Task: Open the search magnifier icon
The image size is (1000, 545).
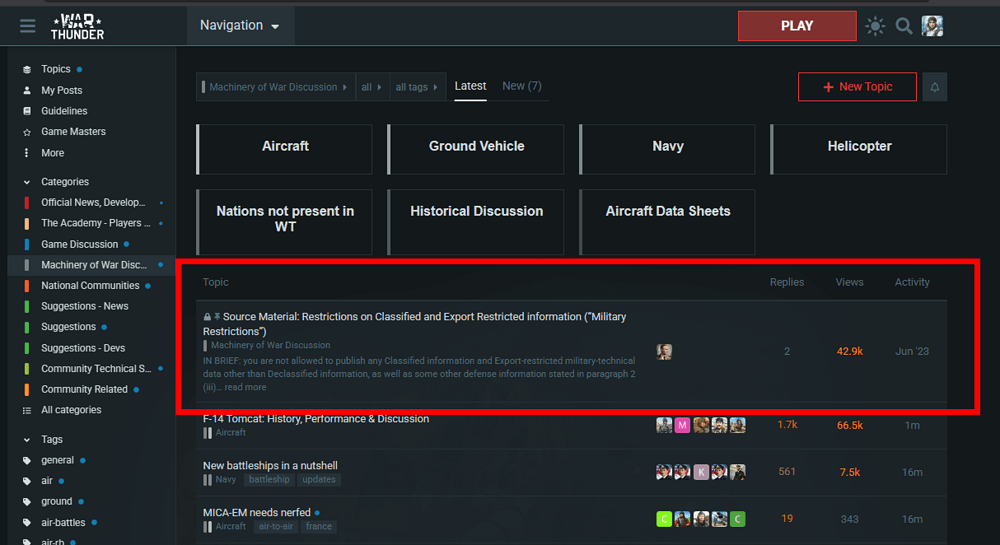Action: coord(904,26)
